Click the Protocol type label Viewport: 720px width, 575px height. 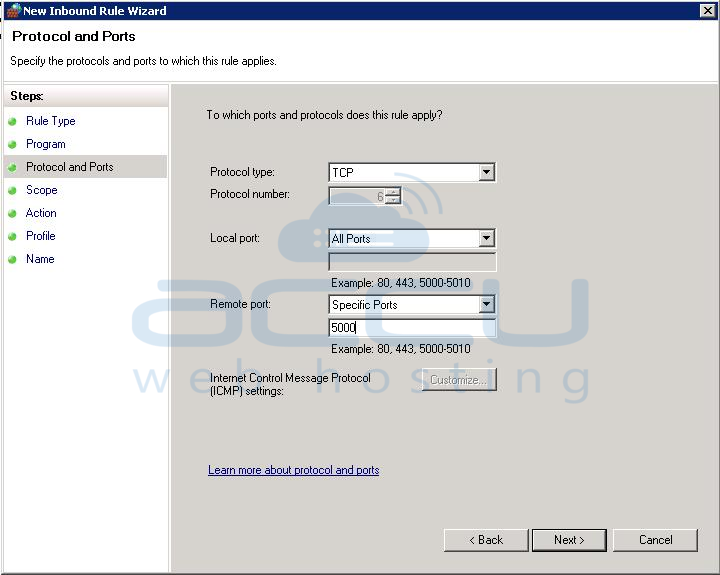pos(242,172)
